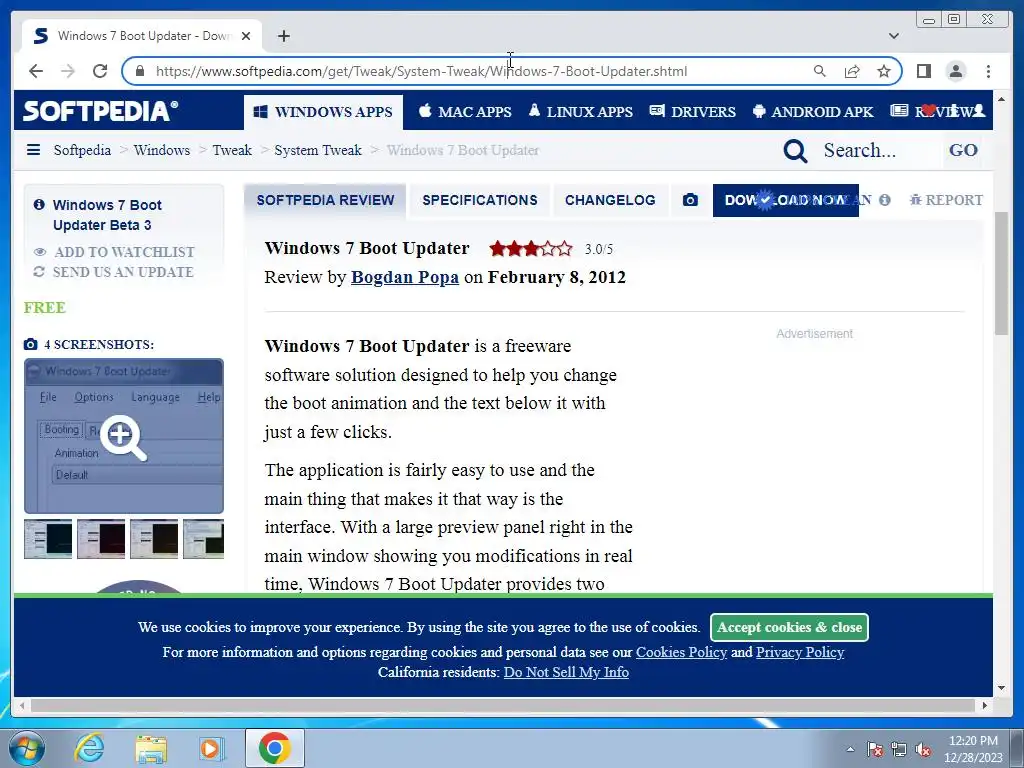Click the site search magnifier icon
1024x768 pixels.
click(x=795, y=151)
